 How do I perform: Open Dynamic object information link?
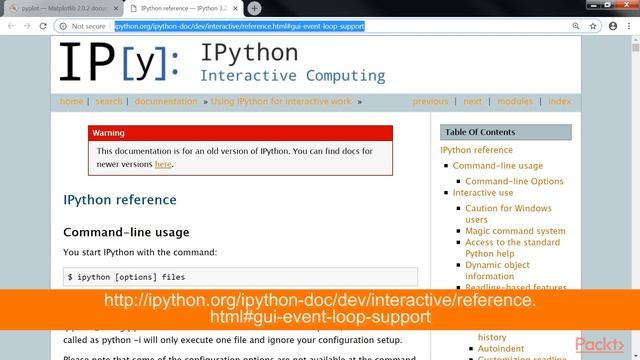(x=497, y=271)
